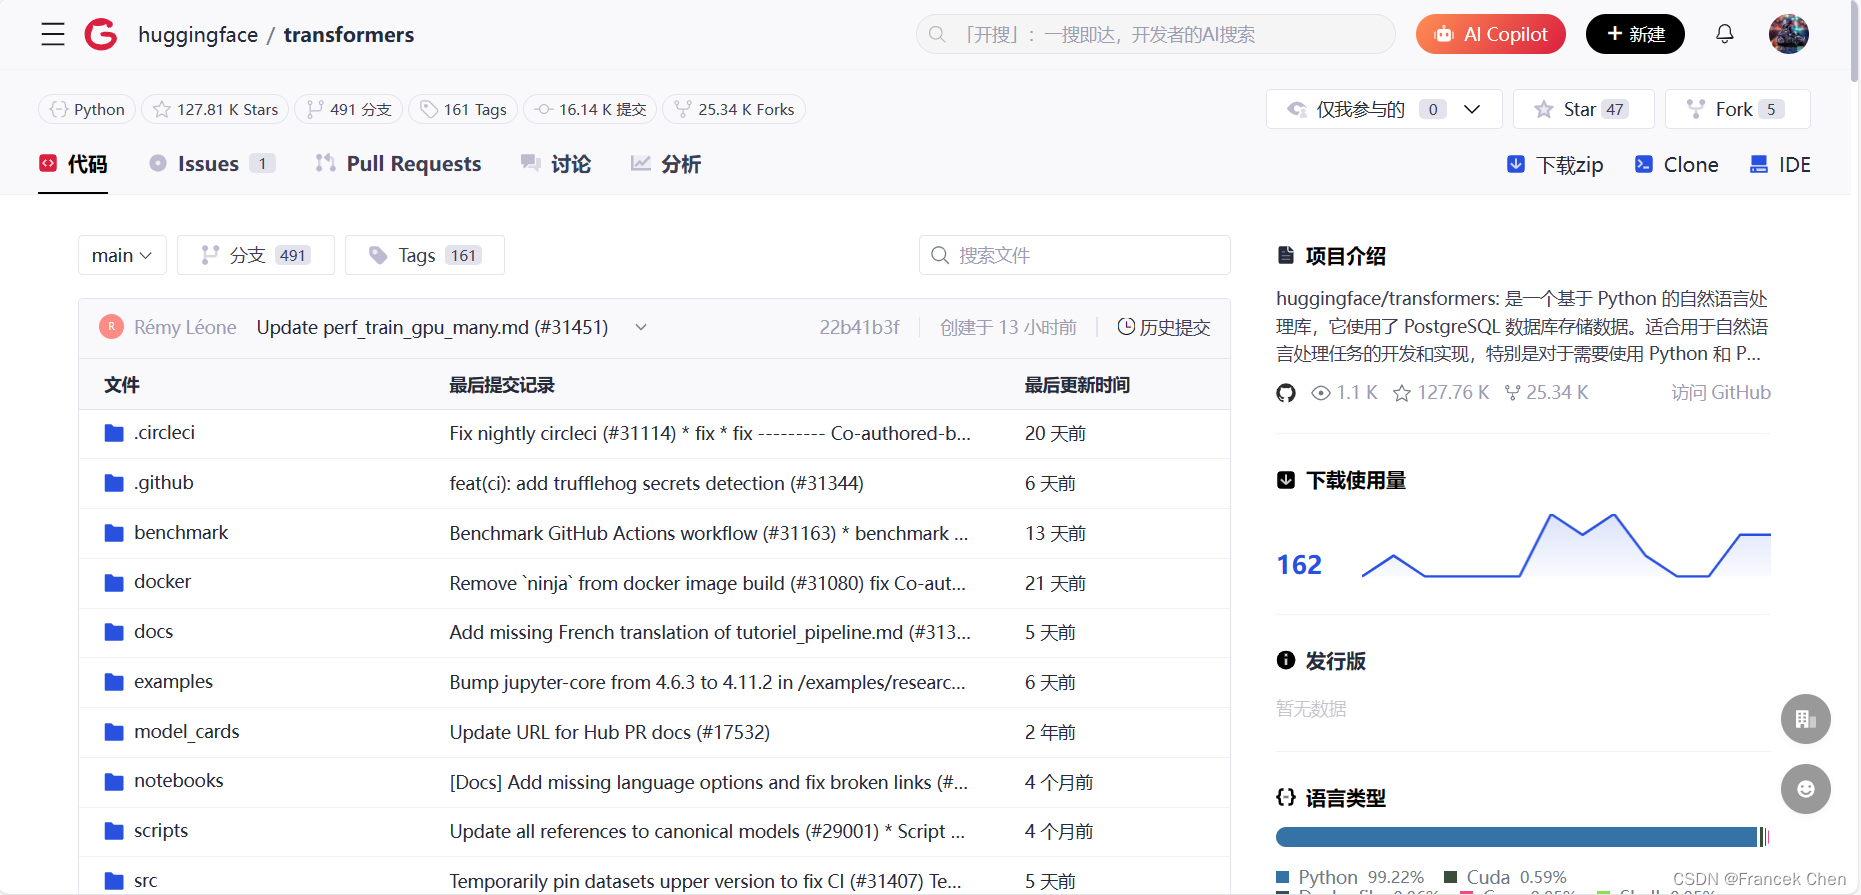Image resolution: width=1861 pixels, height=895 pixels.
Task: Switch to the Issues tab
Action: (x=212, y=164)
